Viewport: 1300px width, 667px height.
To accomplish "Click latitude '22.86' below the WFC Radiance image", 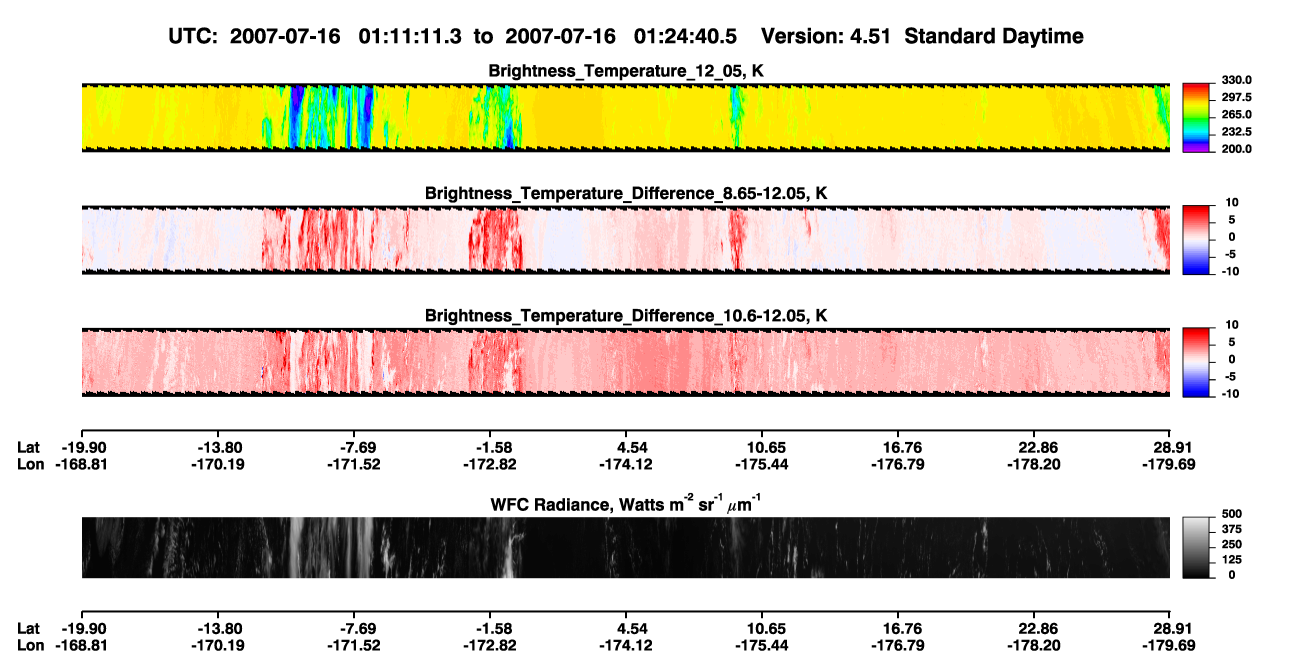I will [1034, 628].
